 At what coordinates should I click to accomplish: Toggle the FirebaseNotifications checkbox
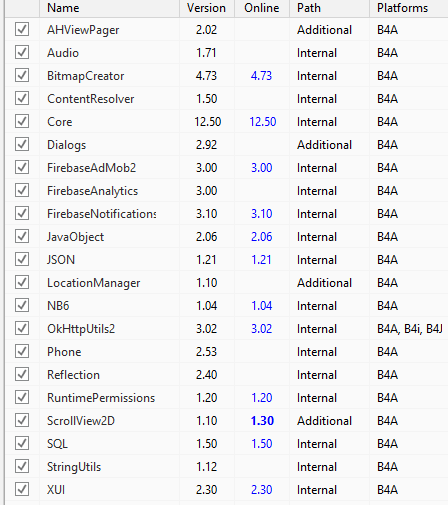22,213
